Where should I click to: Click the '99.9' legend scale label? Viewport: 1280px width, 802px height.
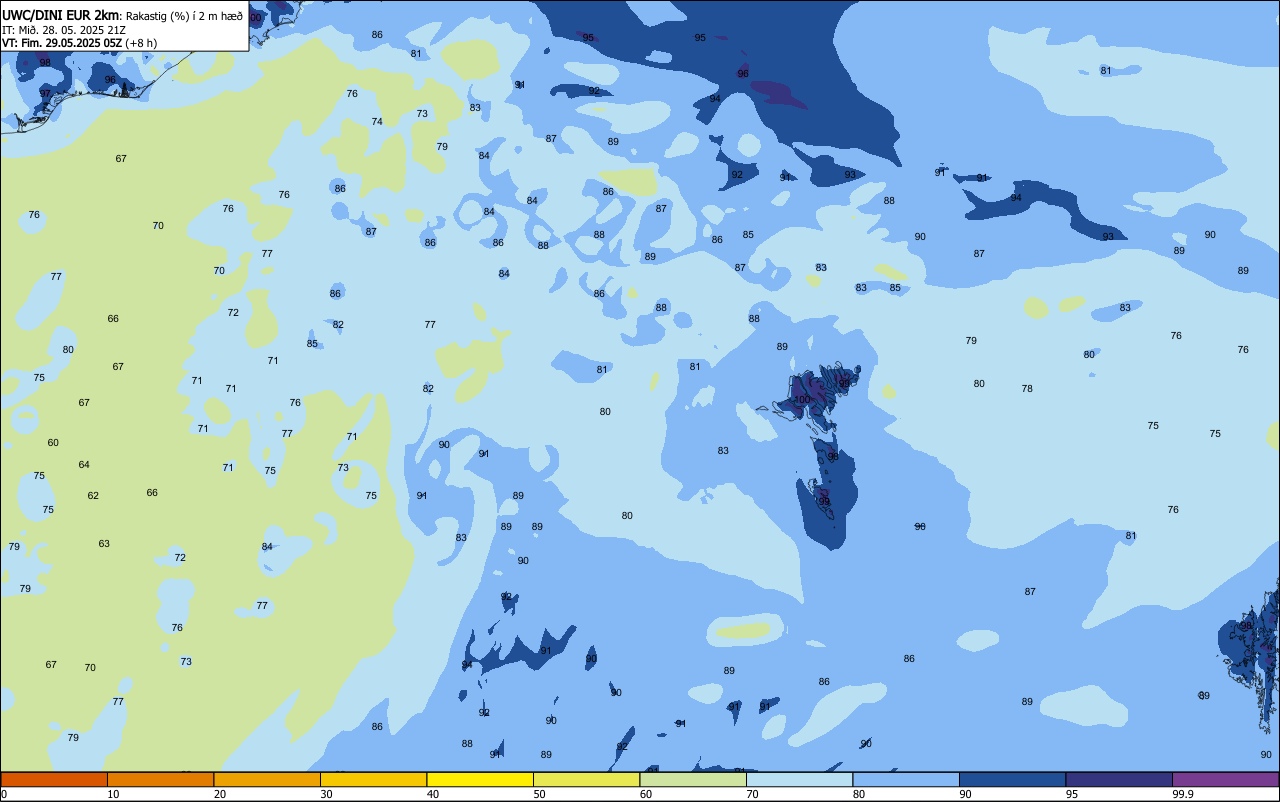[1183, 794]
